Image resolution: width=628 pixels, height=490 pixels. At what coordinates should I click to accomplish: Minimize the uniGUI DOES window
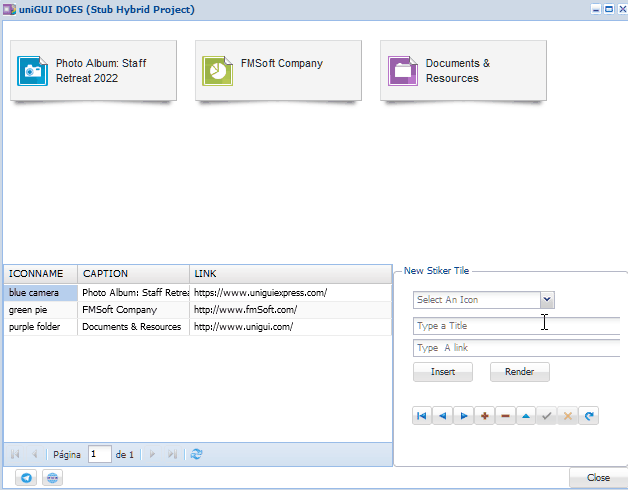click(x=596, y=9)
